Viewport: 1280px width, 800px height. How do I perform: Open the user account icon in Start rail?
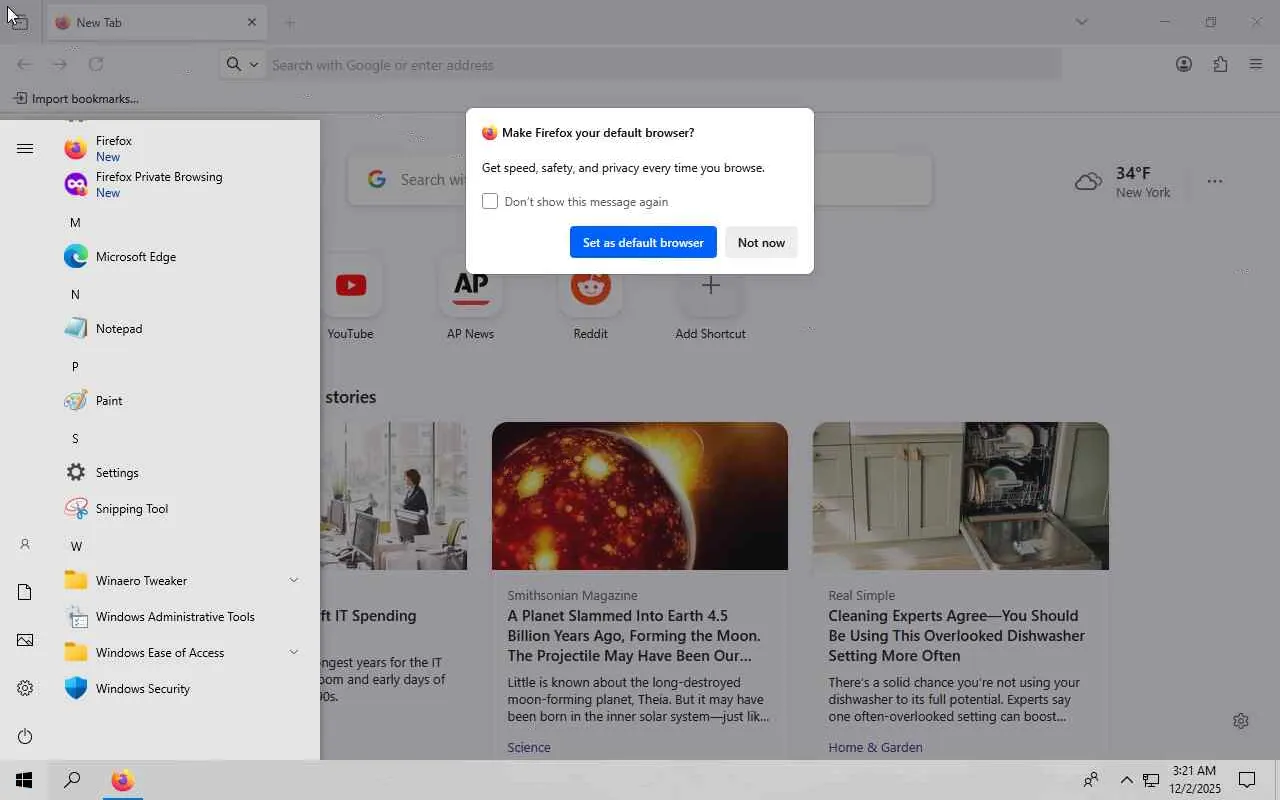[x=25, y=544]
